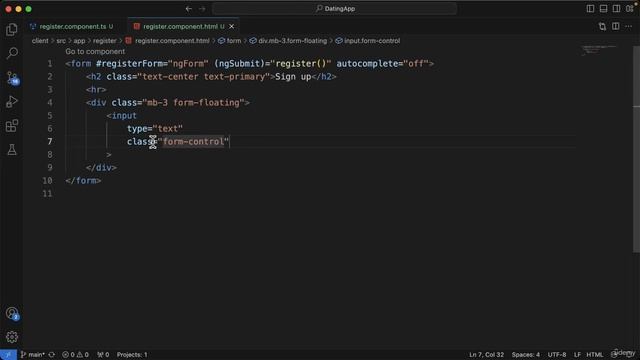Close the register.component.html tab
640x360 pixels.
[x=232, y=27]
